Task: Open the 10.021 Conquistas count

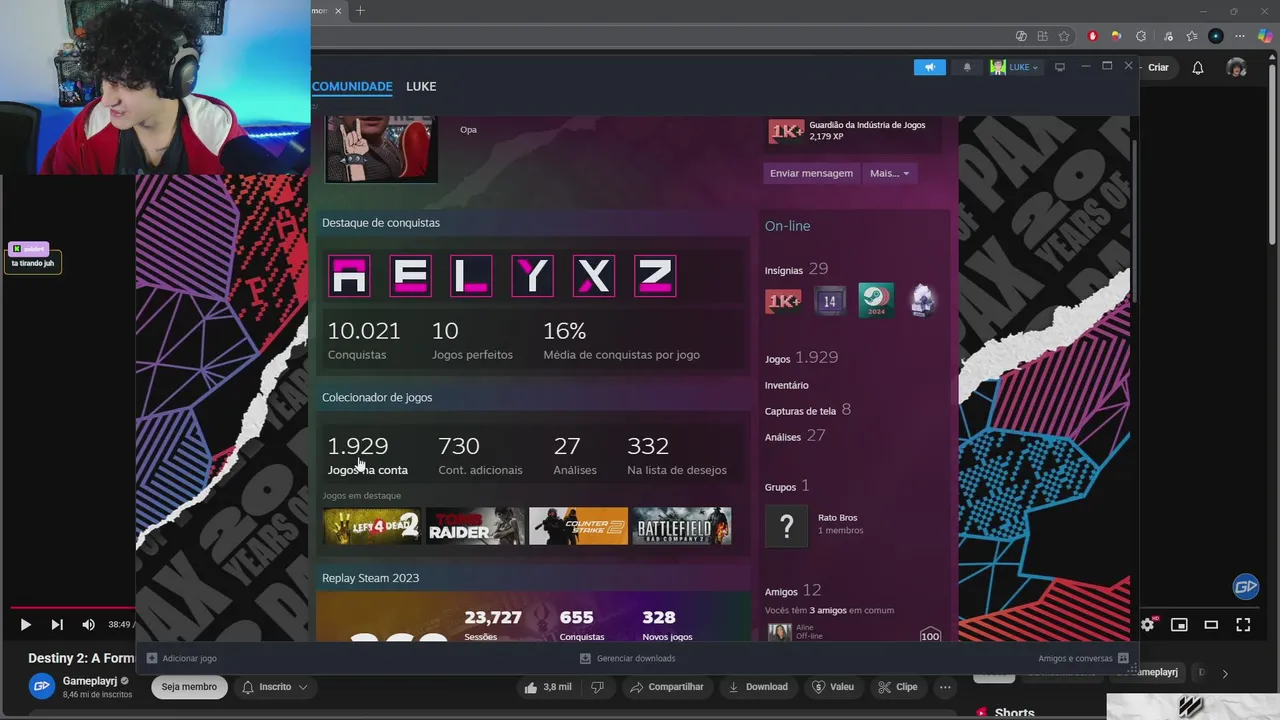Action: 364,340
